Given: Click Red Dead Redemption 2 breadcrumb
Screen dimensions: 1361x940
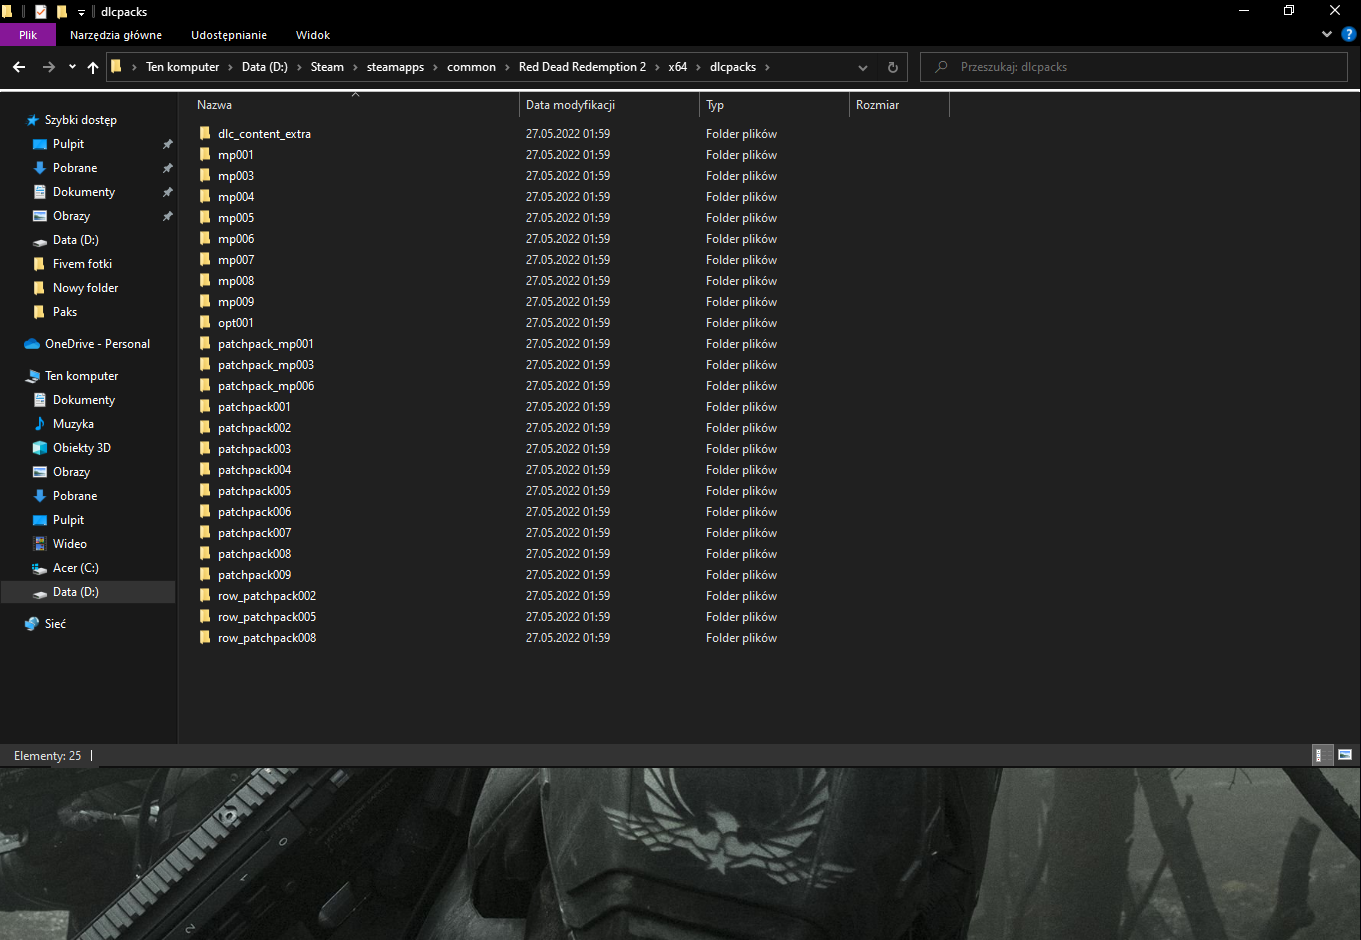Looking at the screenshot, I should click(582, 67).
